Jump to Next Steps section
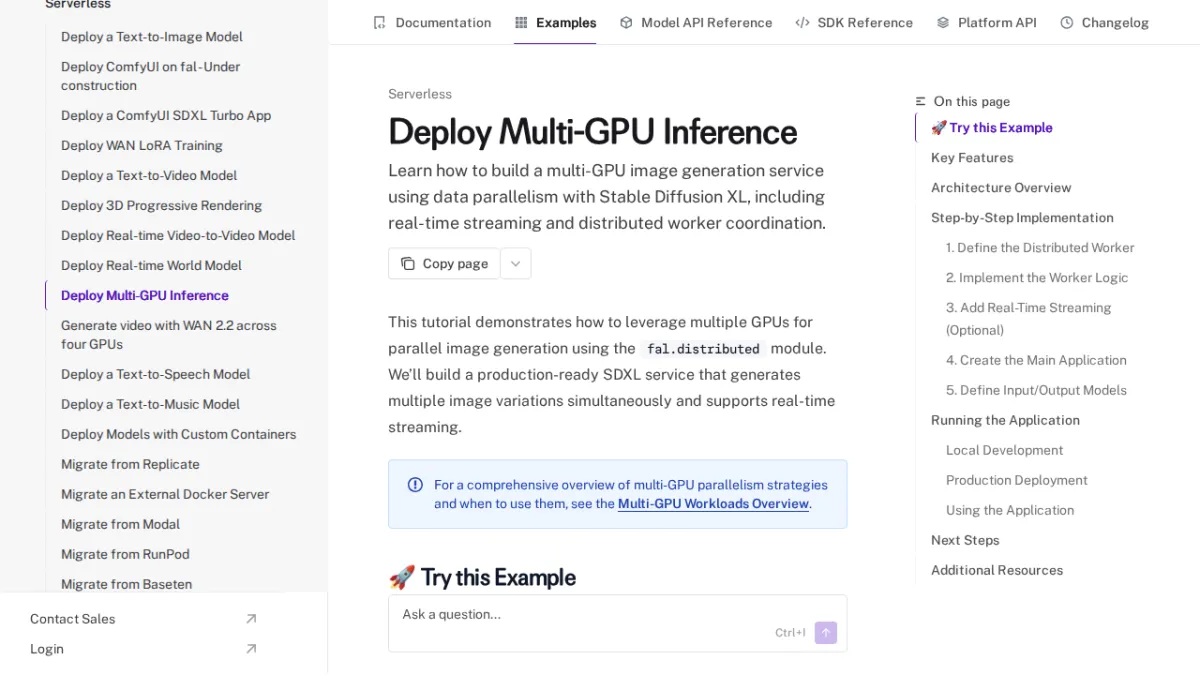 click(x=965, y=540)
